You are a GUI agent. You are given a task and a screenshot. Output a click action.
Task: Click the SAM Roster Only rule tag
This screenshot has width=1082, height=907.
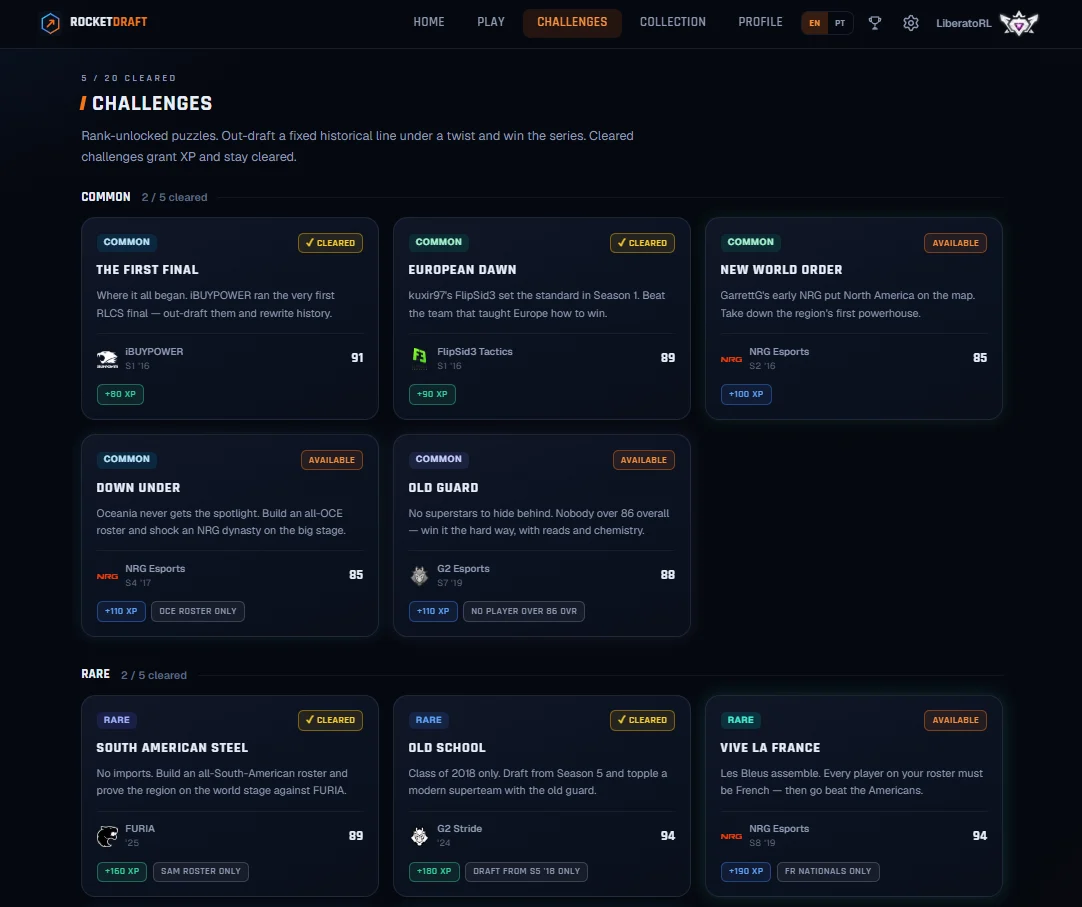pos(201,871)
